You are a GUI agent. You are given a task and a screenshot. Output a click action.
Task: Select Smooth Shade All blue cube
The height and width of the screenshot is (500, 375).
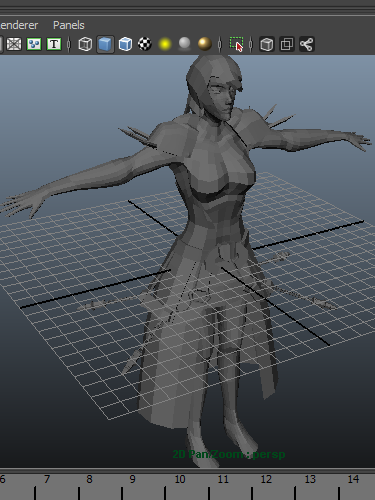tap(105, 44)
